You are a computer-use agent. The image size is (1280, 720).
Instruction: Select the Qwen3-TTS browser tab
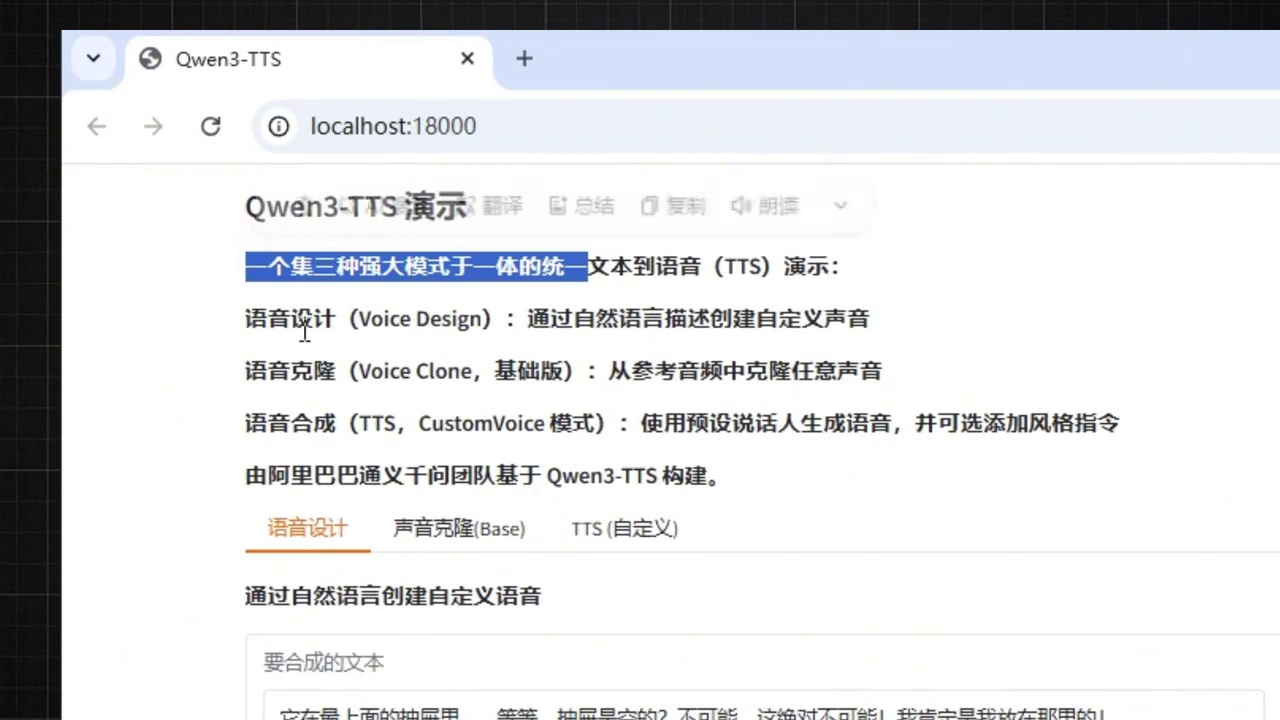[x=308, y=59]
